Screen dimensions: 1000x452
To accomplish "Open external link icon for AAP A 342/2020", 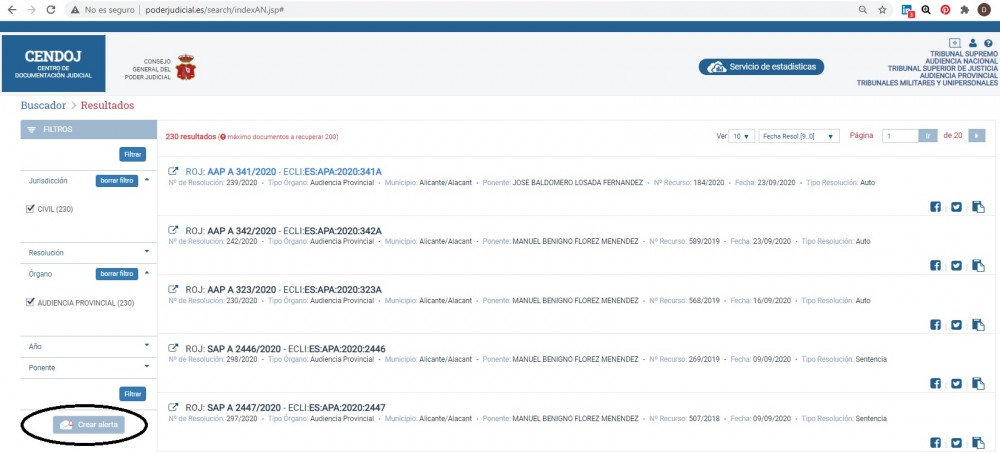I will pos(173,230).
